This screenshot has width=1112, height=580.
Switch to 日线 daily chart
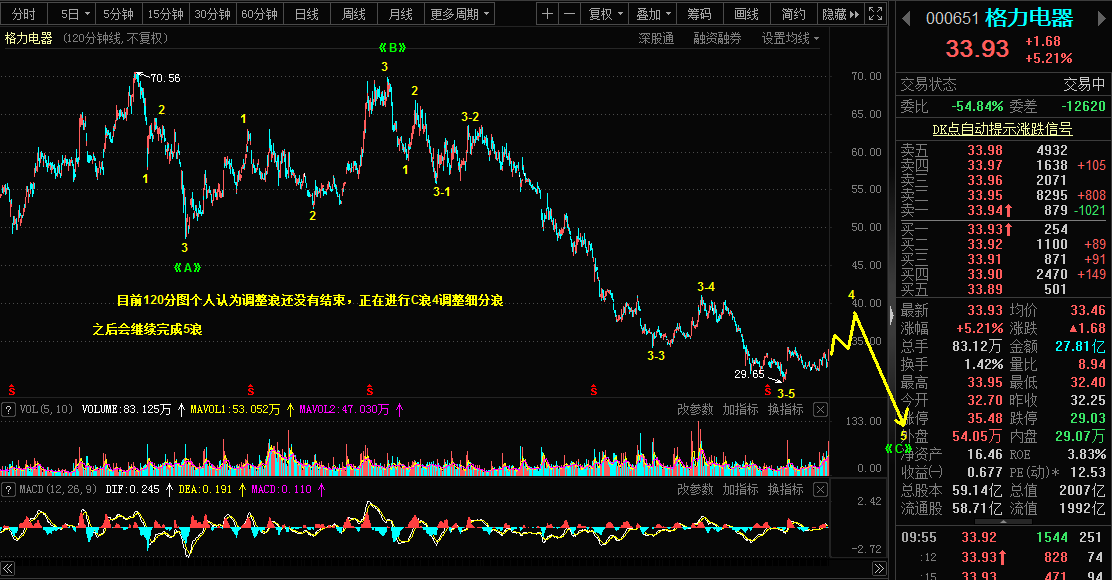(306, 13)
